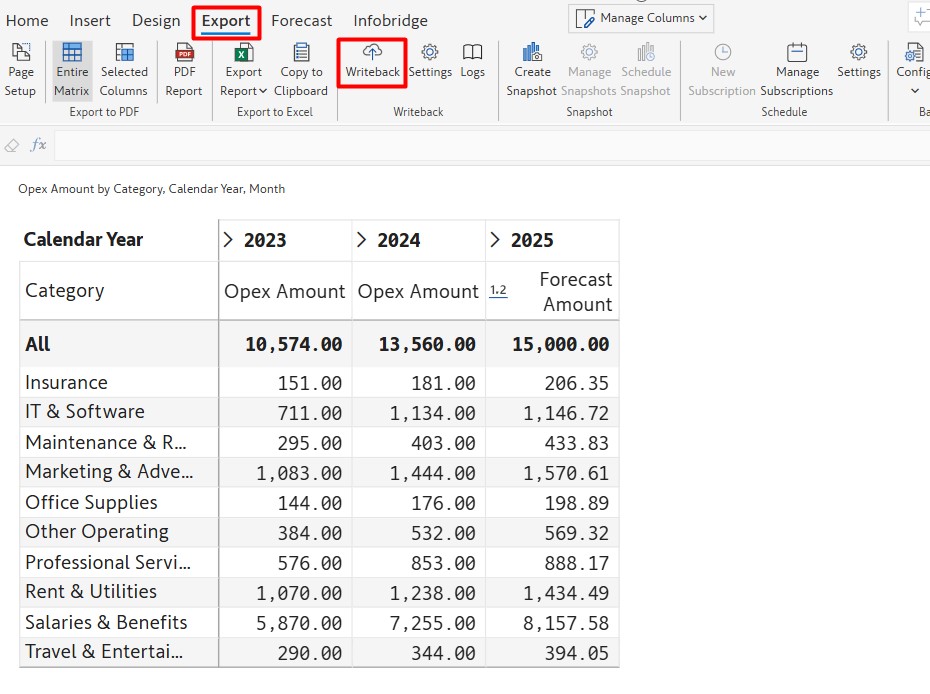Go to the Design tab
Screen dimensions: 930x694
click(156, 21)
